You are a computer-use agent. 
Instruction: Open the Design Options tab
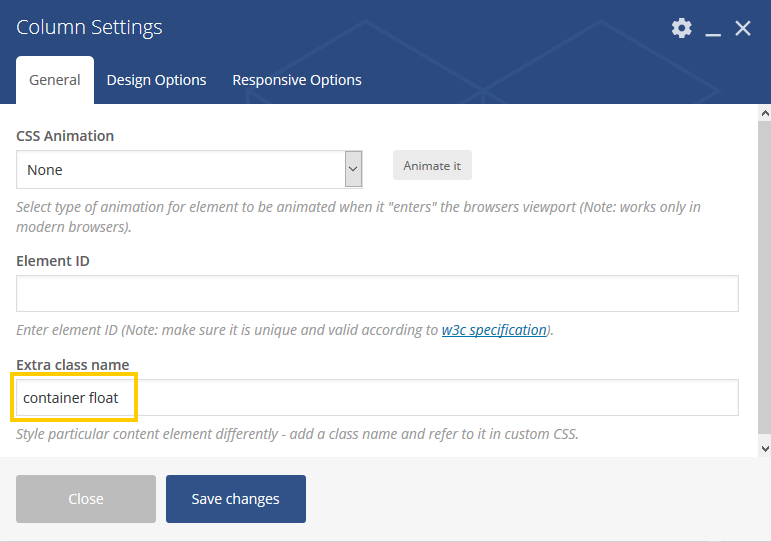point(156,80)
